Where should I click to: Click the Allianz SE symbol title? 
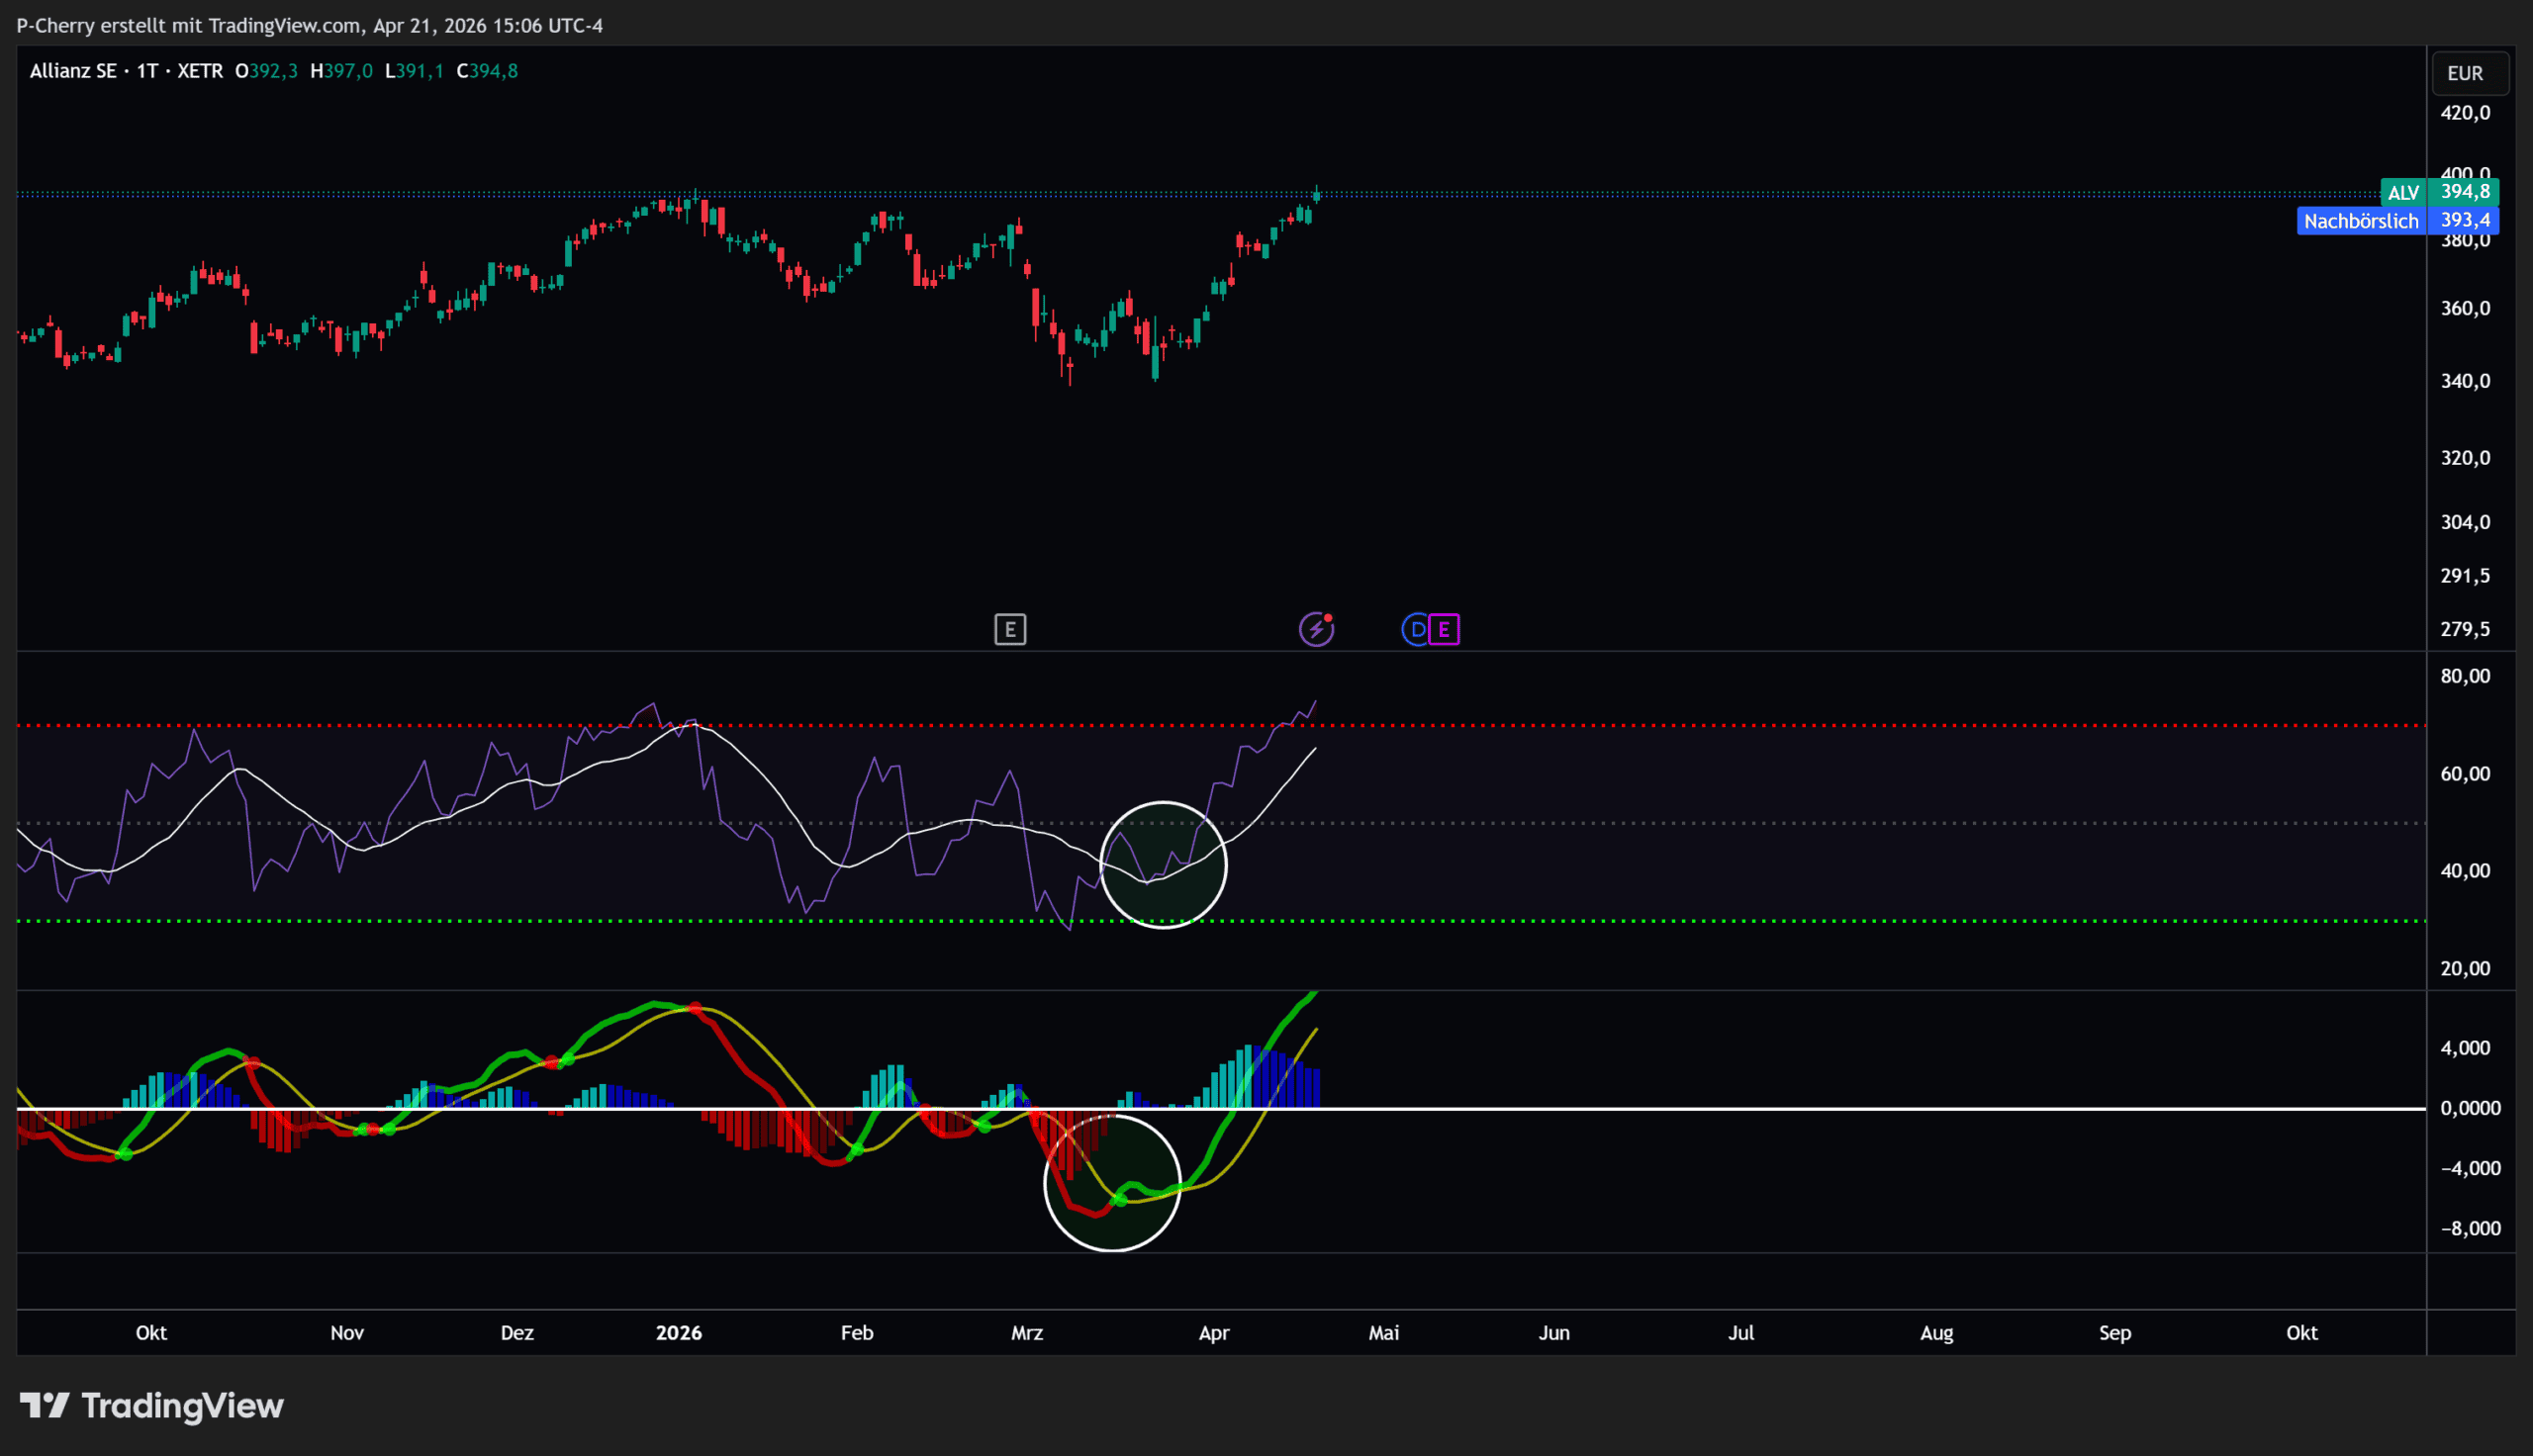tap(73, 71)
